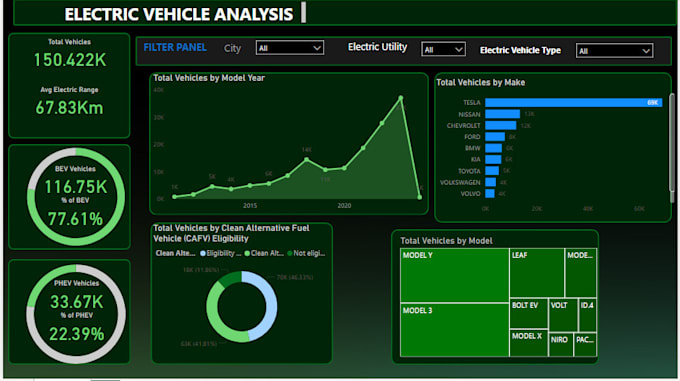Select the MODEL 3 treemap tile
The width and height of the screenshot is (680, 381).
[454, 330]
